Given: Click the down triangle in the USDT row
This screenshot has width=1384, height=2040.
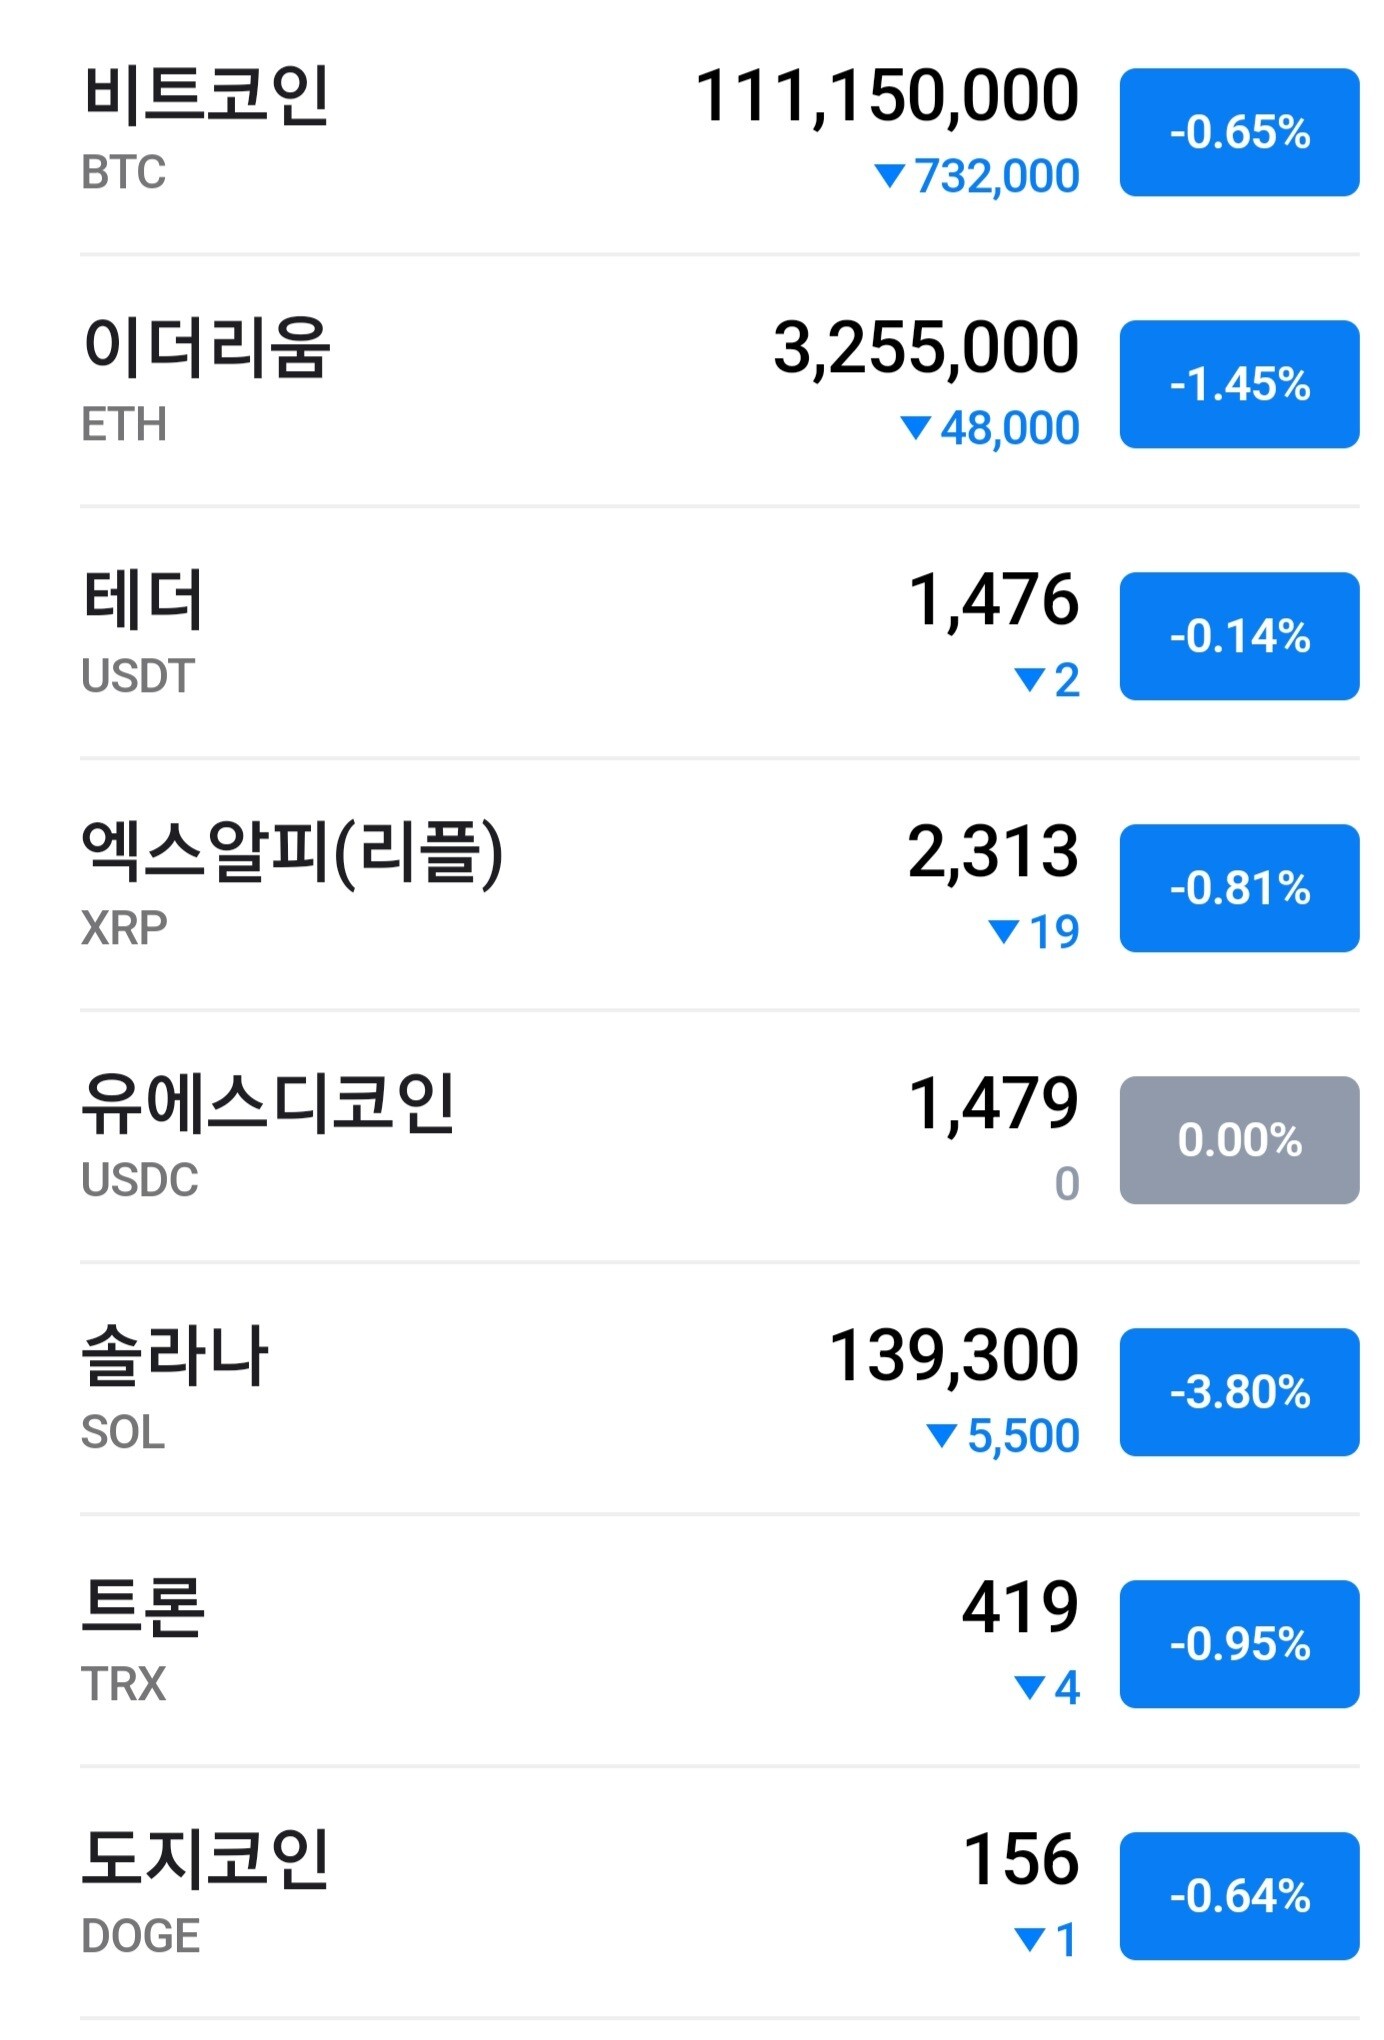Looking at the screenshot, I should 1029,681.
